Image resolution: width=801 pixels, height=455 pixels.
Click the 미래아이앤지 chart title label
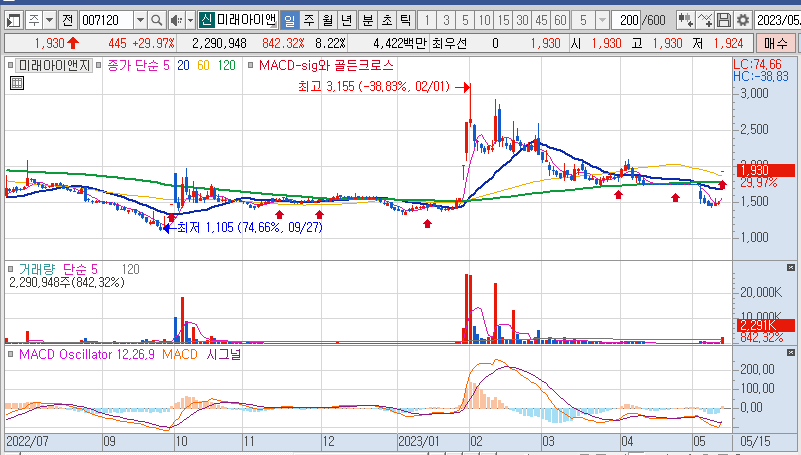point(55,65)
